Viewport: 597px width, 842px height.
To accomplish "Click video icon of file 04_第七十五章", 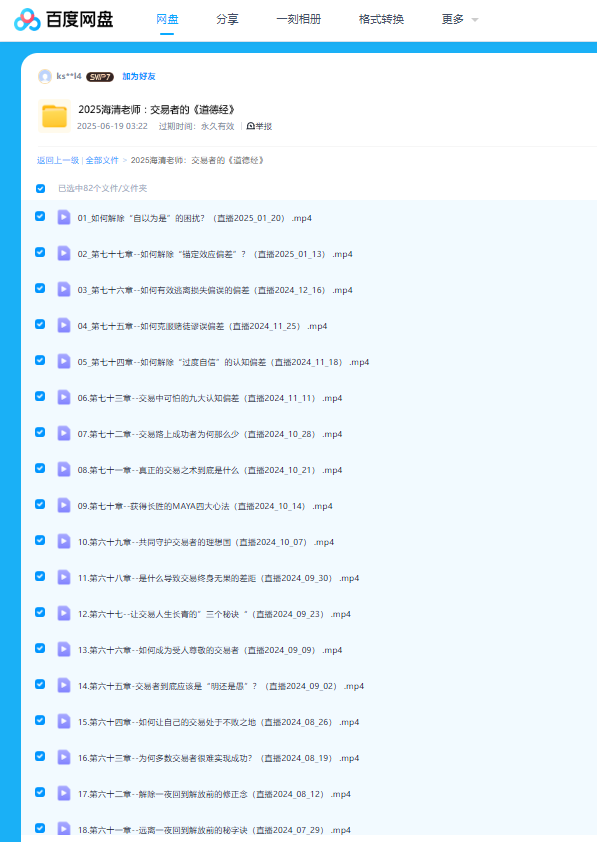I will [64, 325].
